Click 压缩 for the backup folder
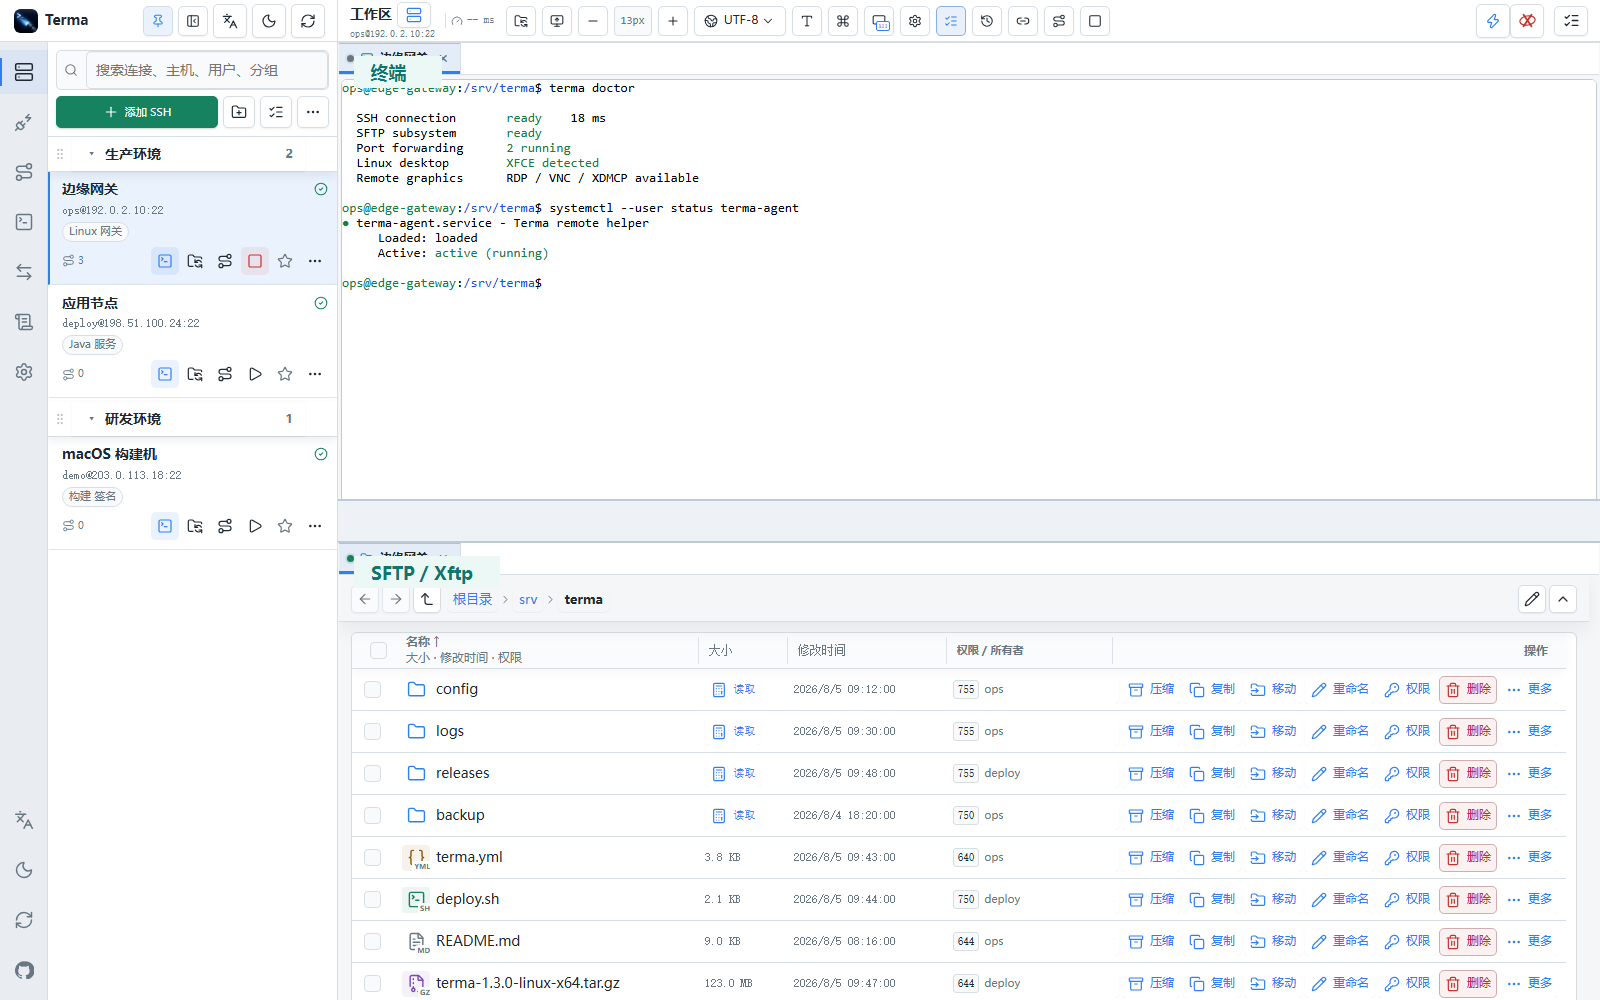This screenshot has width=1600, height=1000. coord(1151,816)
